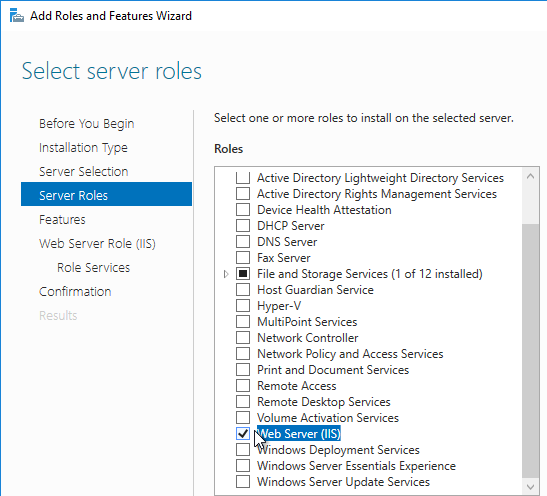
Task: Enable Remote Desktop Services checkbox
Action: point(243,401)
